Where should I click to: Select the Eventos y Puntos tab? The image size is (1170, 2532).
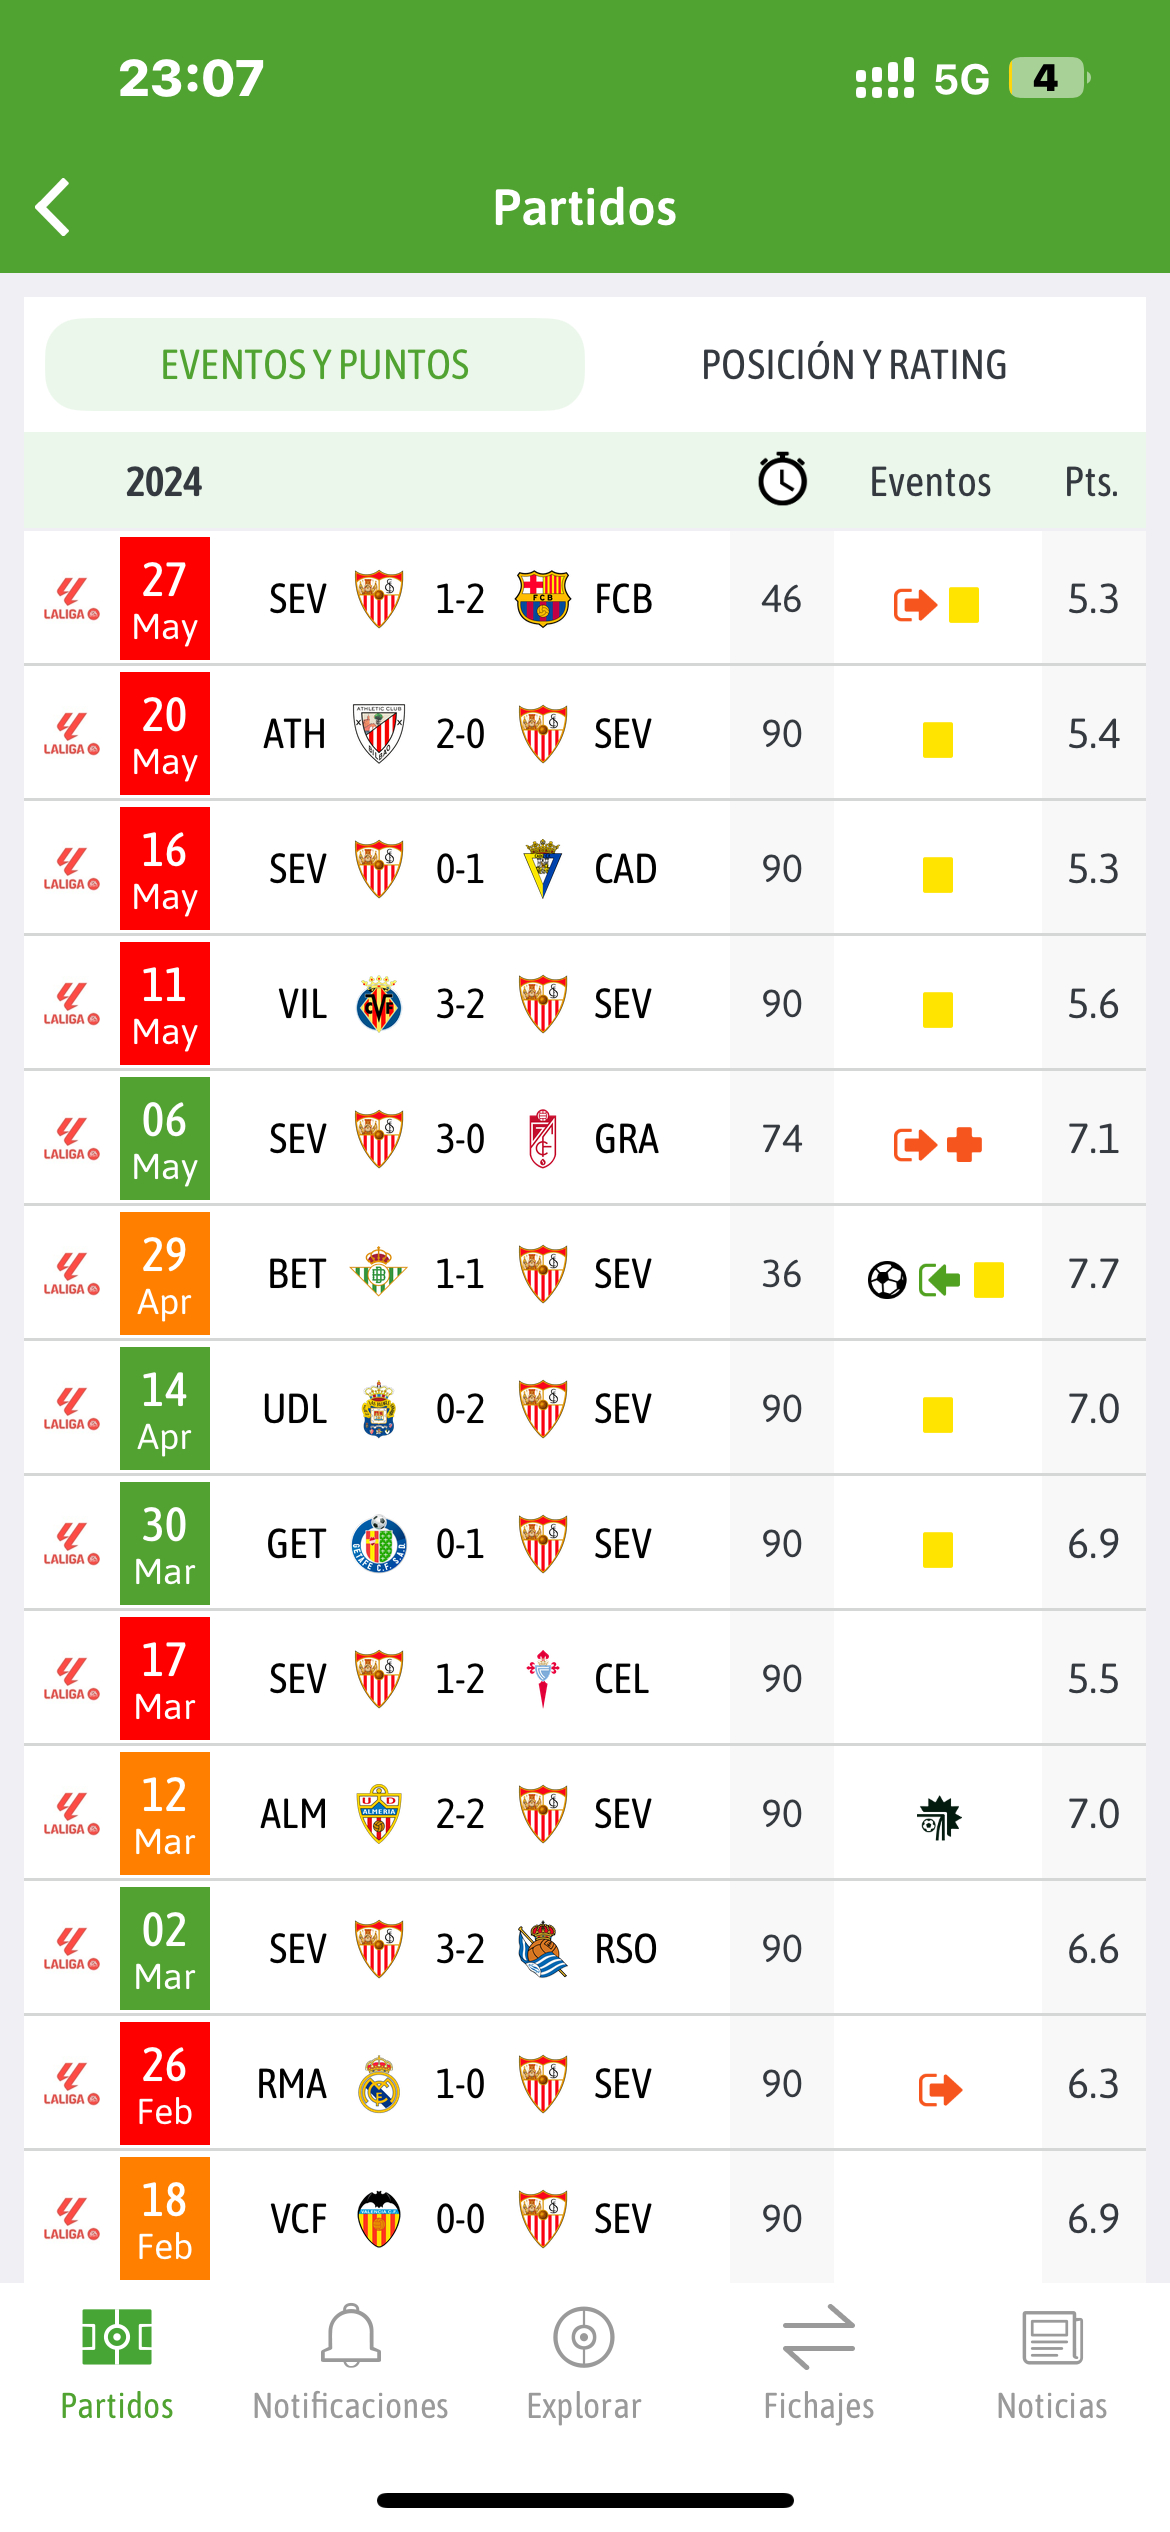(x=315, y=365)
